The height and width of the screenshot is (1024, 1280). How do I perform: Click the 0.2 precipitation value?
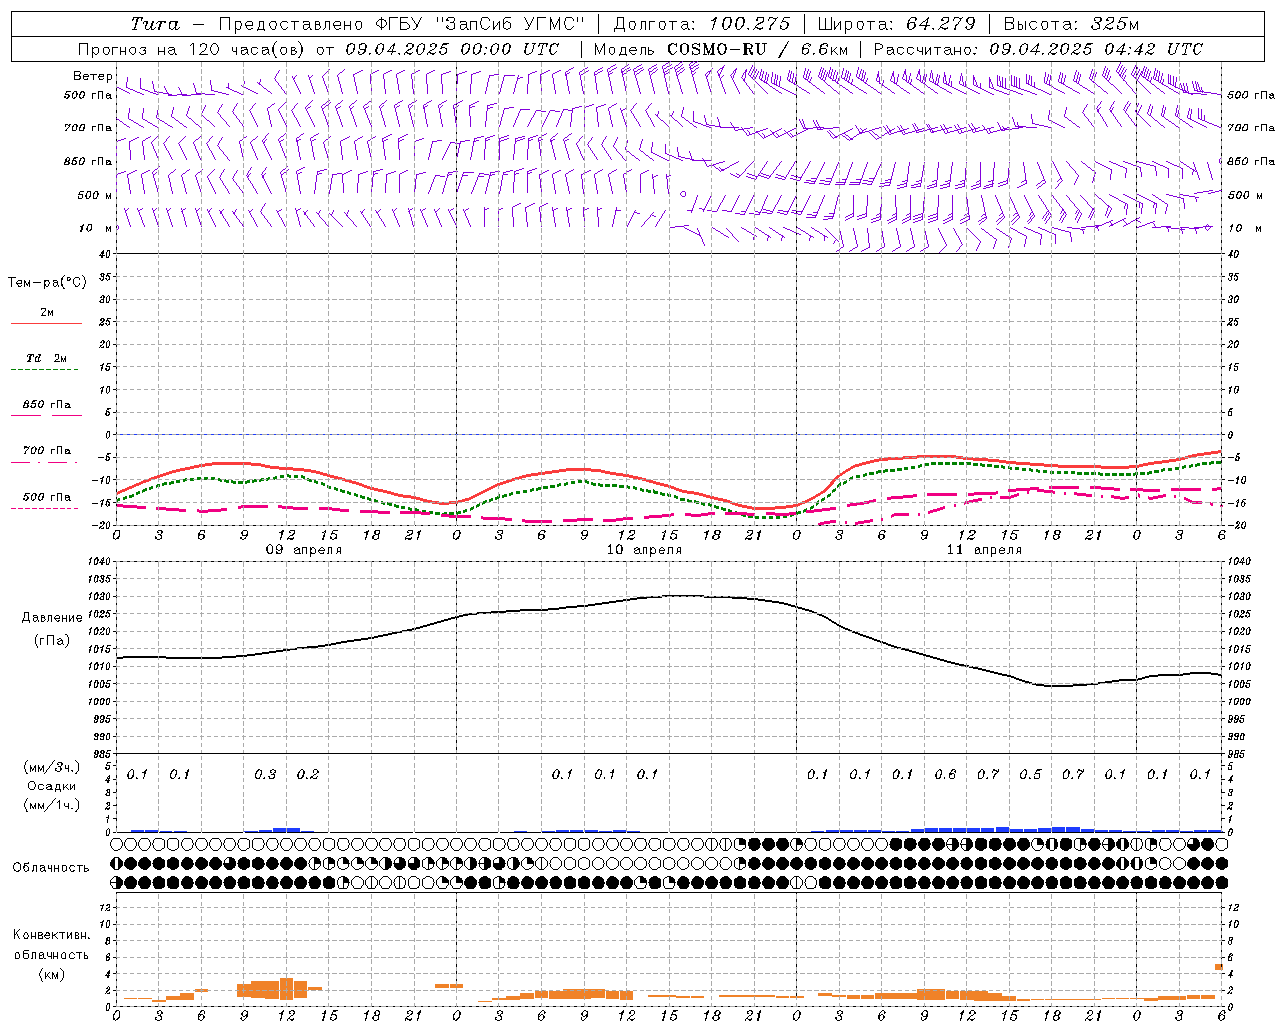tap(308, 775)
